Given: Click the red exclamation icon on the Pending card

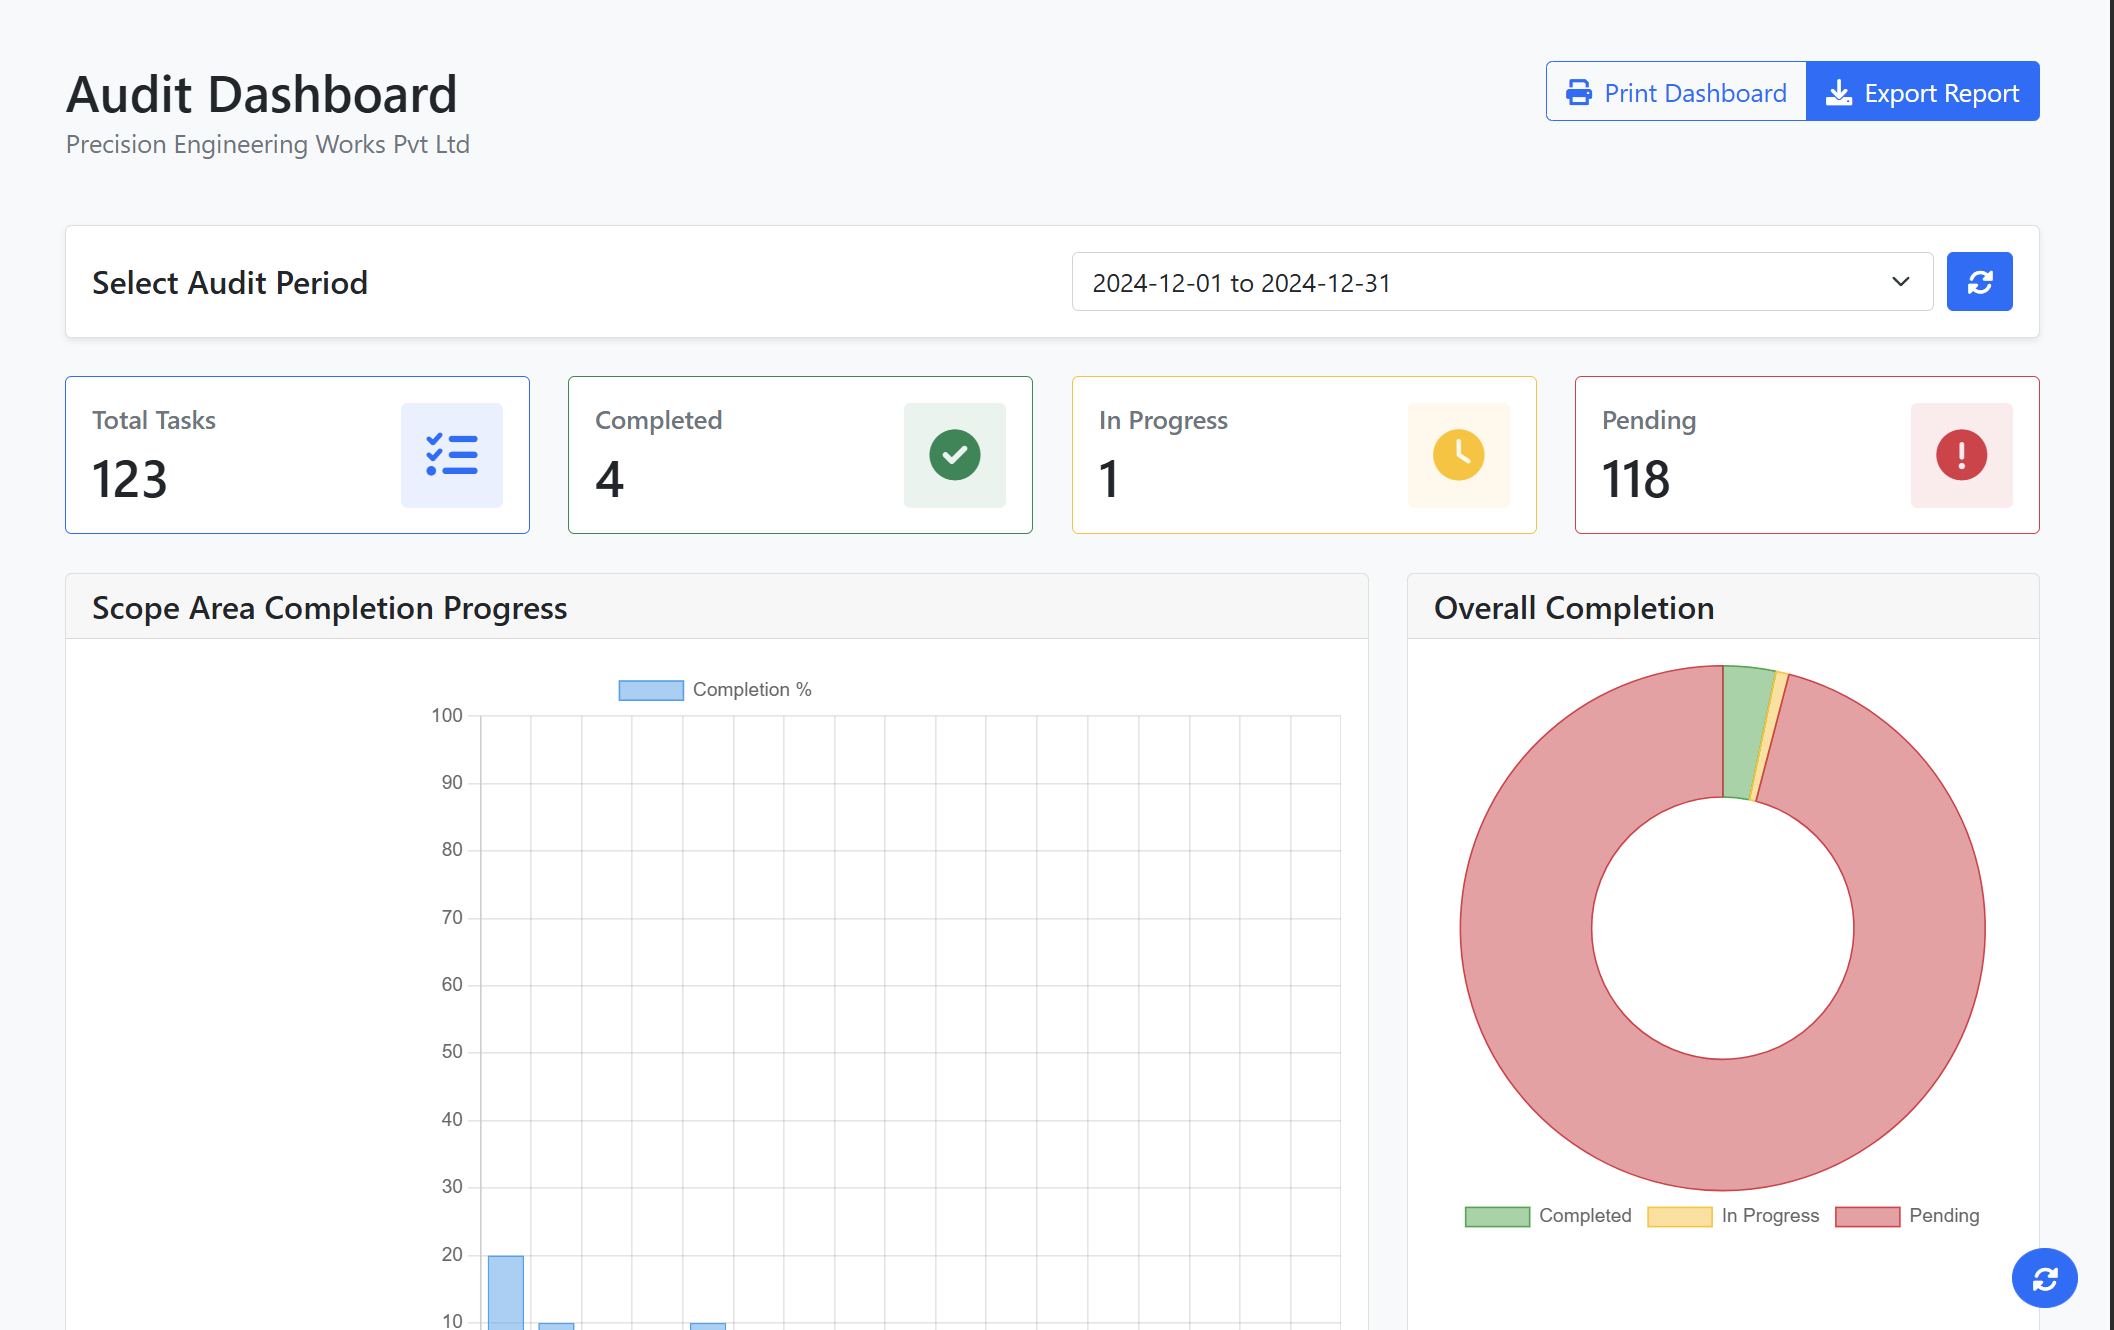Looking at the screenshot, I should (1962, 455).
